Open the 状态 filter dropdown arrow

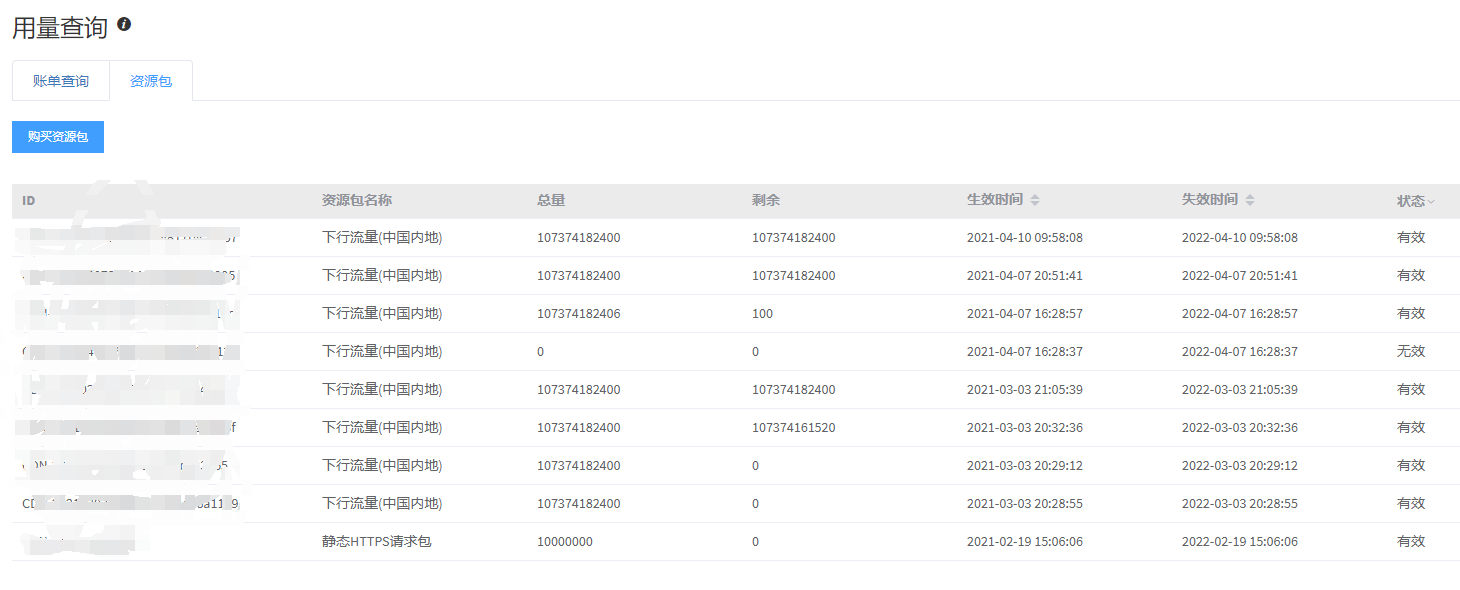[1431, 202]
